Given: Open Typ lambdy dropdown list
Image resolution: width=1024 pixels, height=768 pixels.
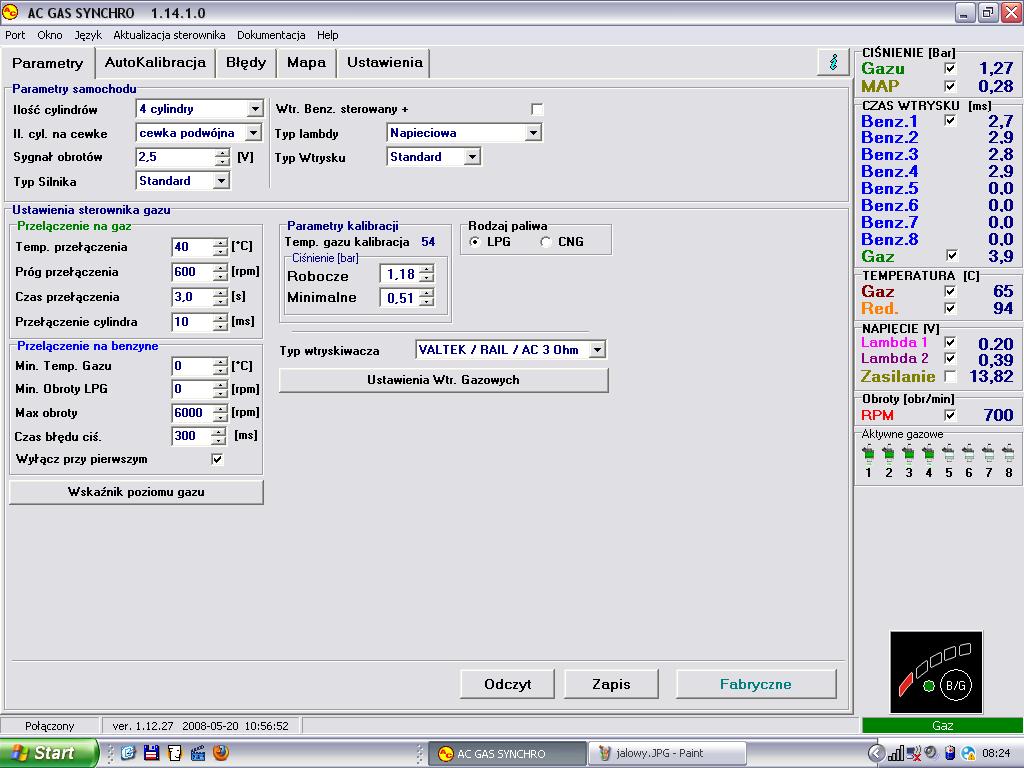Looking at the screenshot, I should pyautogui.click(x=533, y=133).
